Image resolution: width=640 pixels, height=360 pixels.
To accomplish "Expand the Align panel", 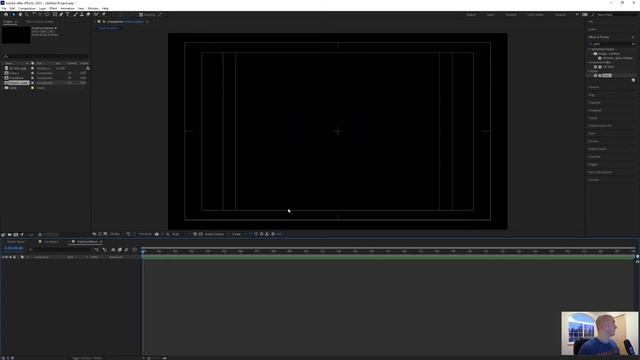I will [x=591, y=95].
